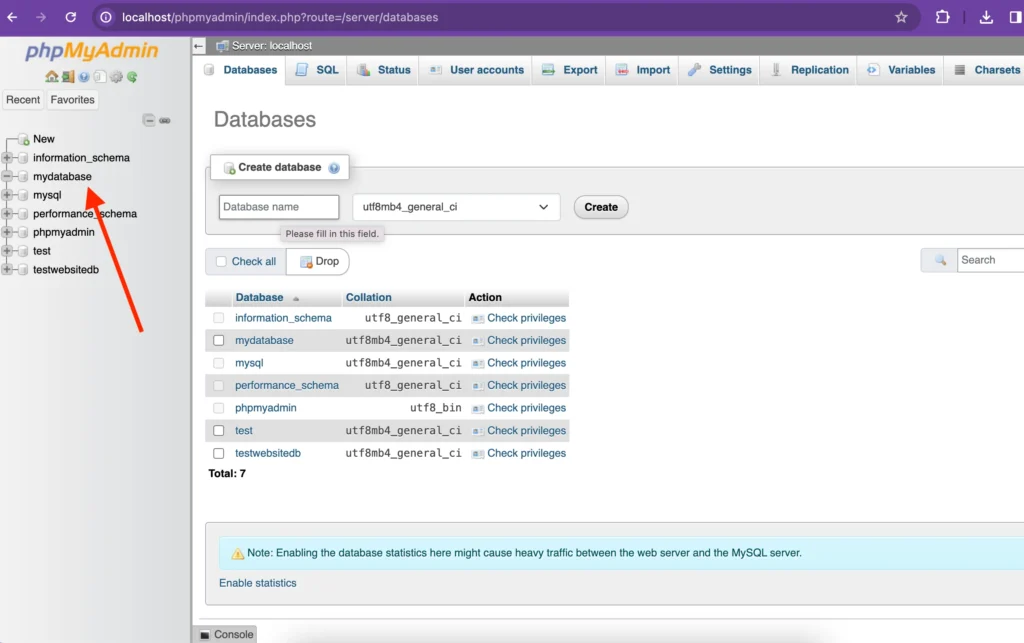Open the Replication tab
1024x643 pixels.
point(810,70)
